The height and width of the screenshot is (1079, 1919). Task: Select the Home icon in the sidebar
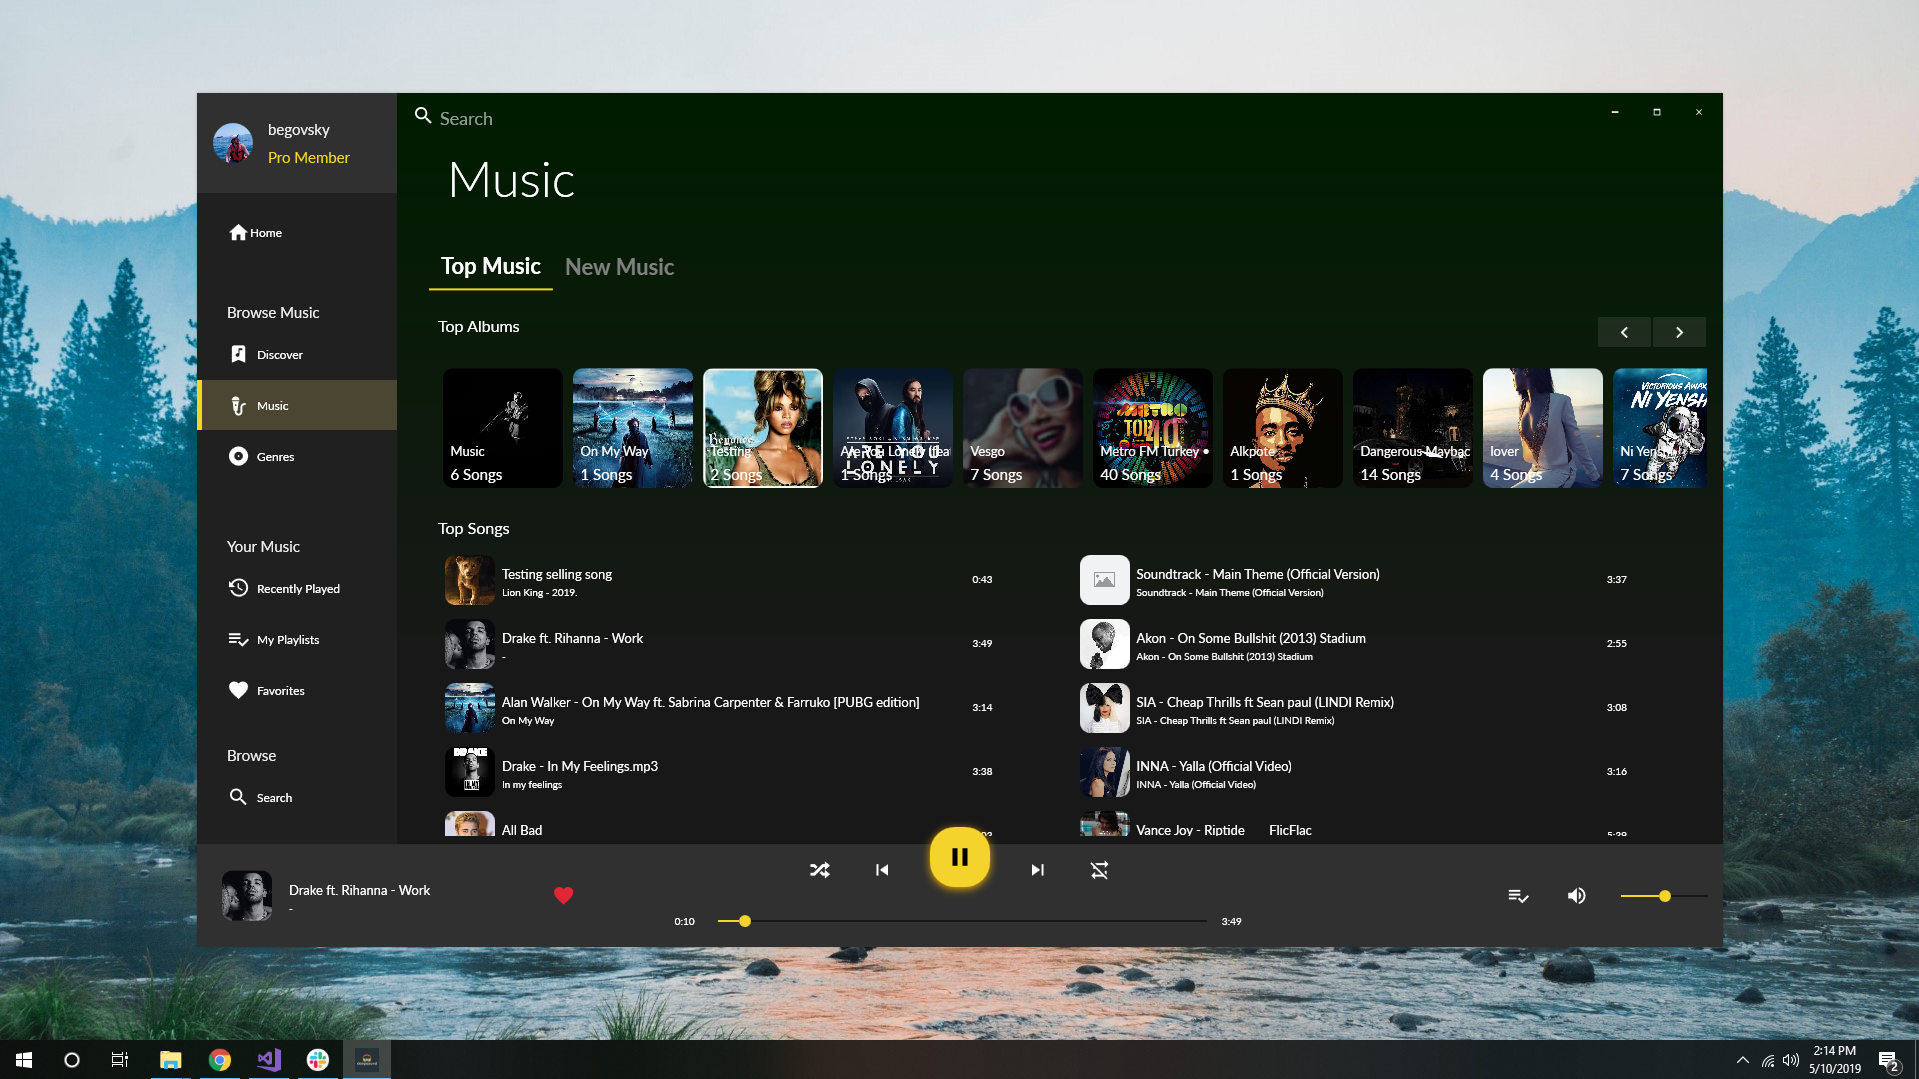239,232
